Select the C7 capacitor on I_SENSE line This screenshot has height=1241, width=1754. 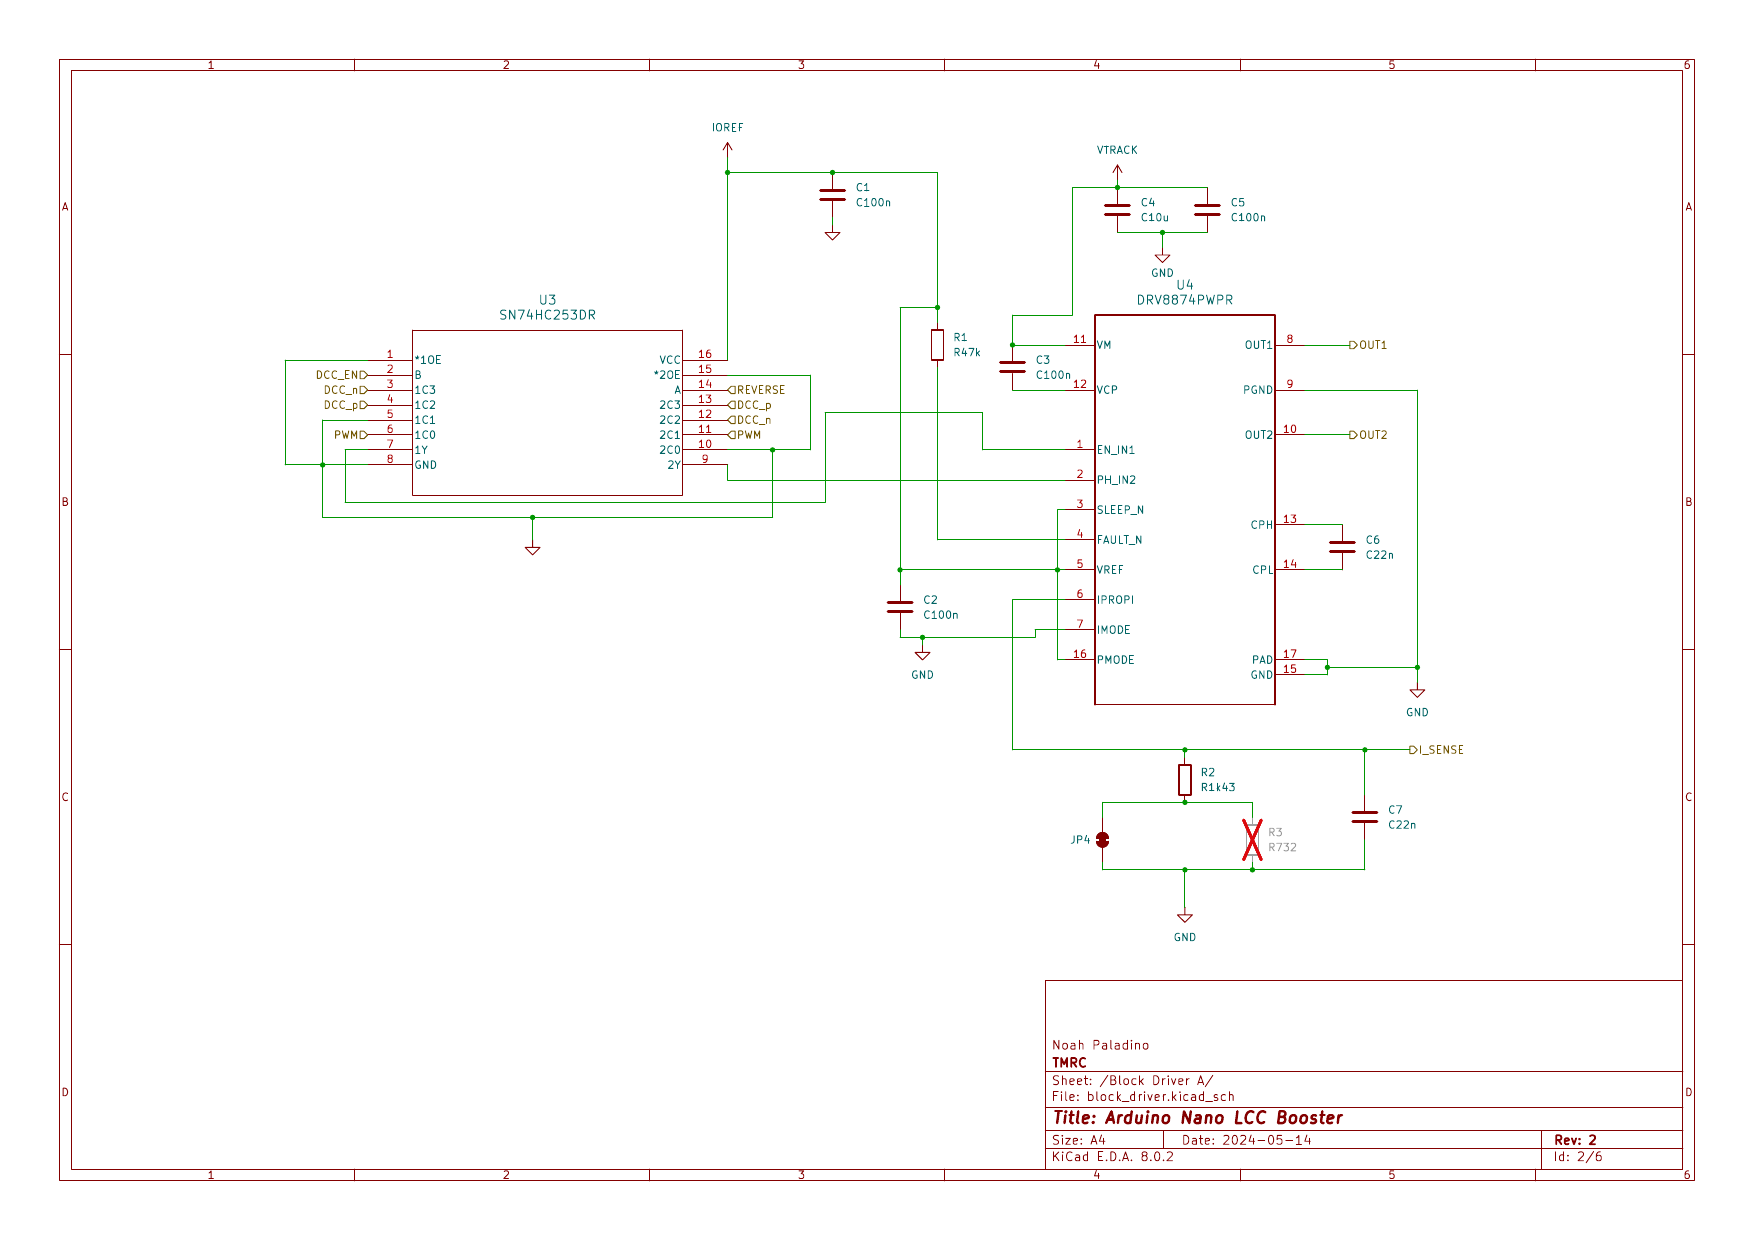pos(1364,817)
